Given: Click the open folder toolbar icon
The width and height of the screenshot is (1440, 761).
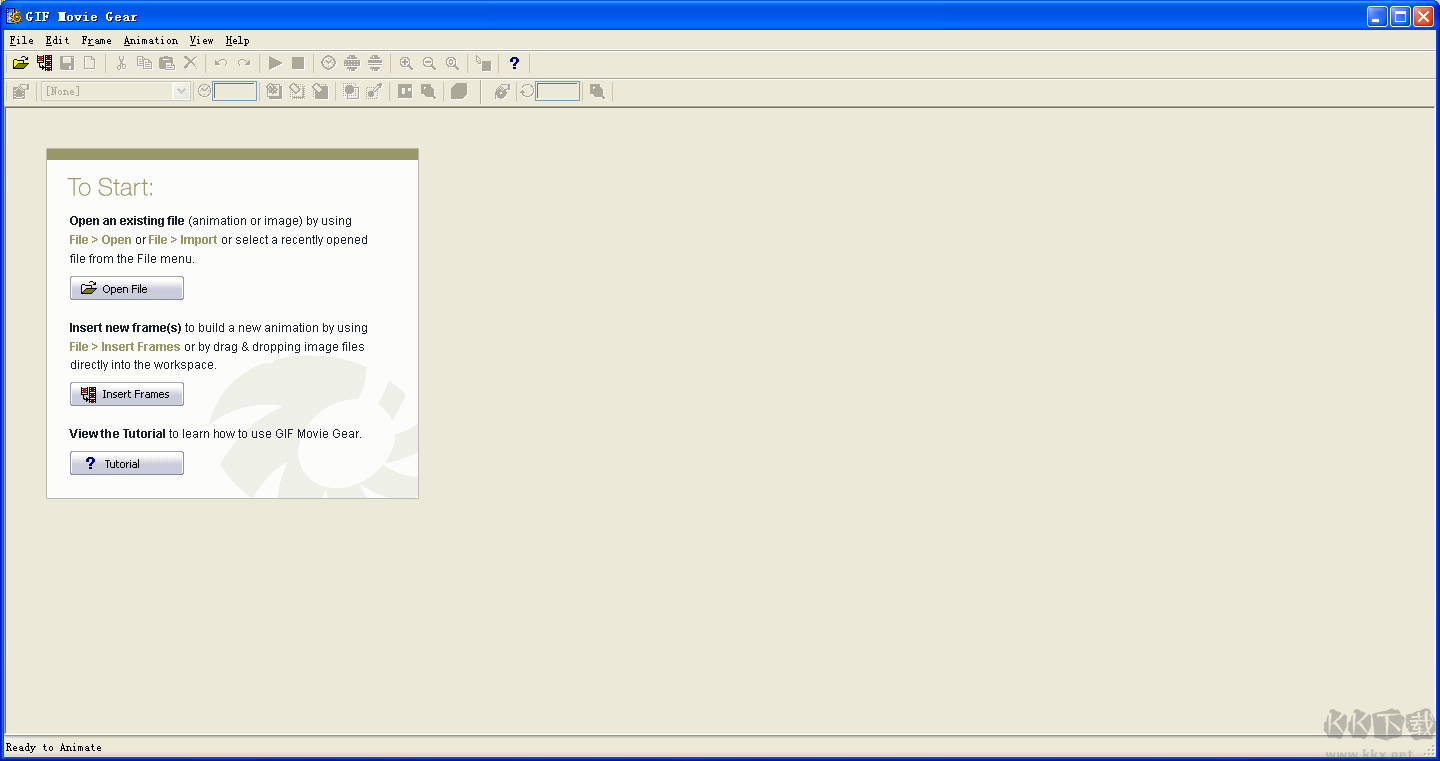Looking at the screenshot, I should [x=20, y=63].
